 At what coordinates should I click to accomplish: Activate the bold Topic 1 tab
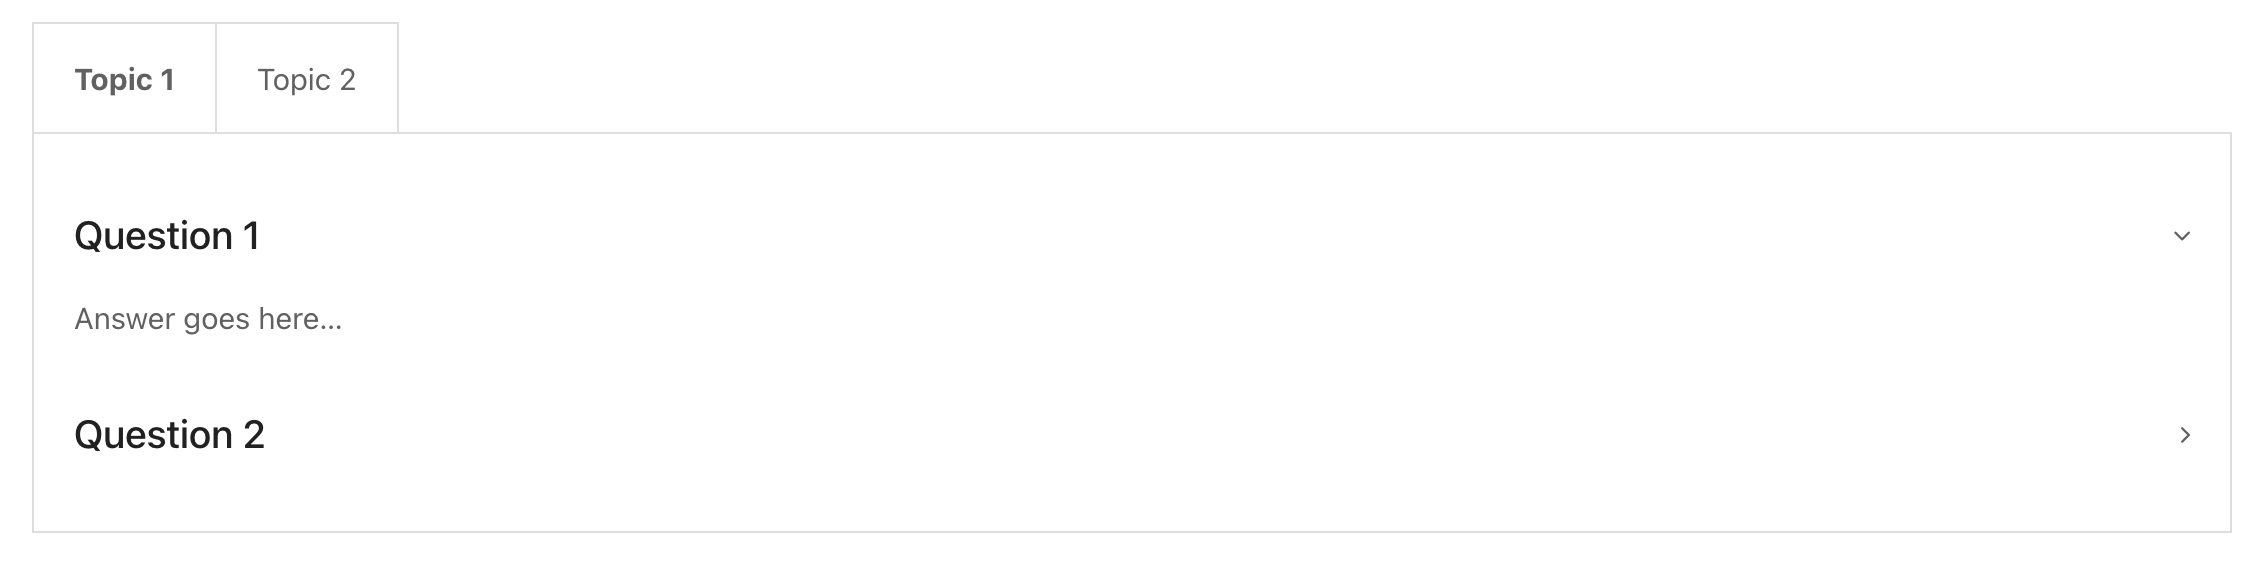point(125,79)
